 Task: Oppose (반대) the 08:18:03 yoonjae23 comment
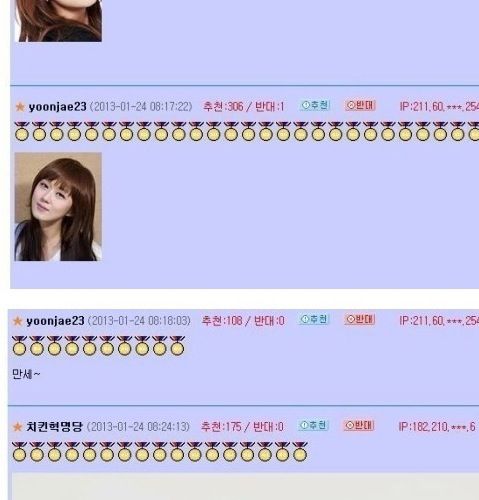click(x=360, y=319)
